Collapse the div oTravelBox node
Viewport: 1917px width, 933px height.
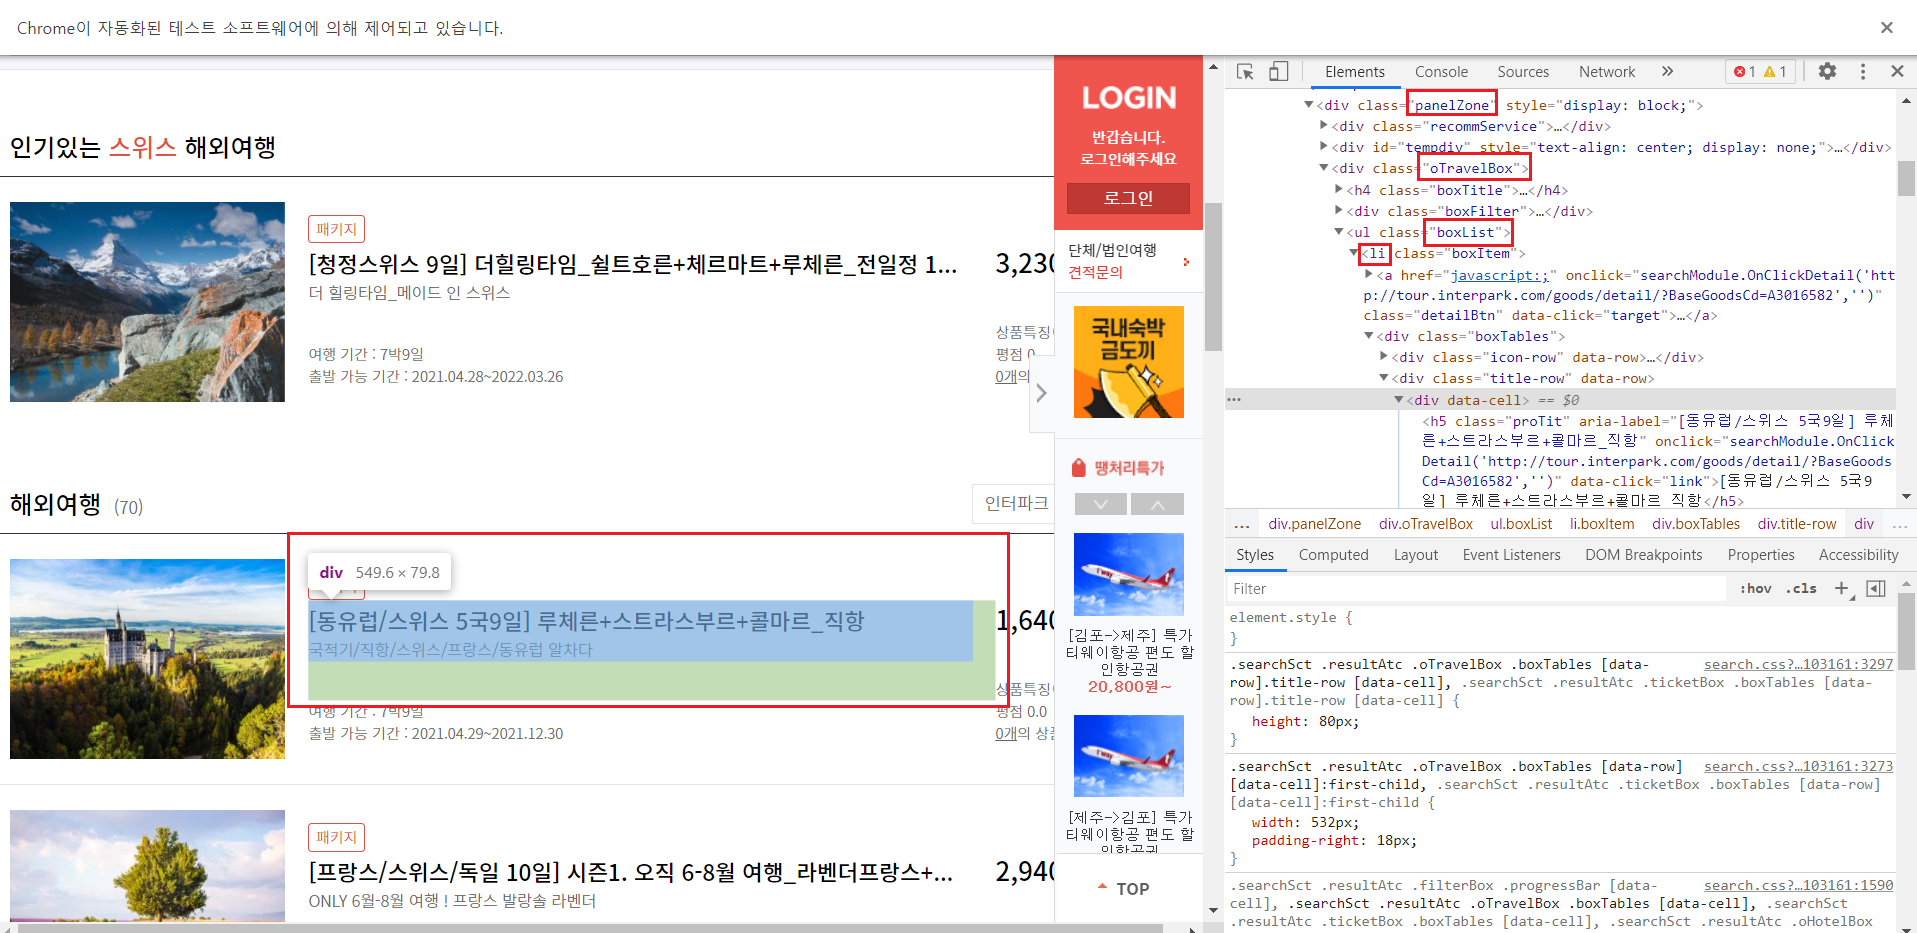tap(1323, 168)
